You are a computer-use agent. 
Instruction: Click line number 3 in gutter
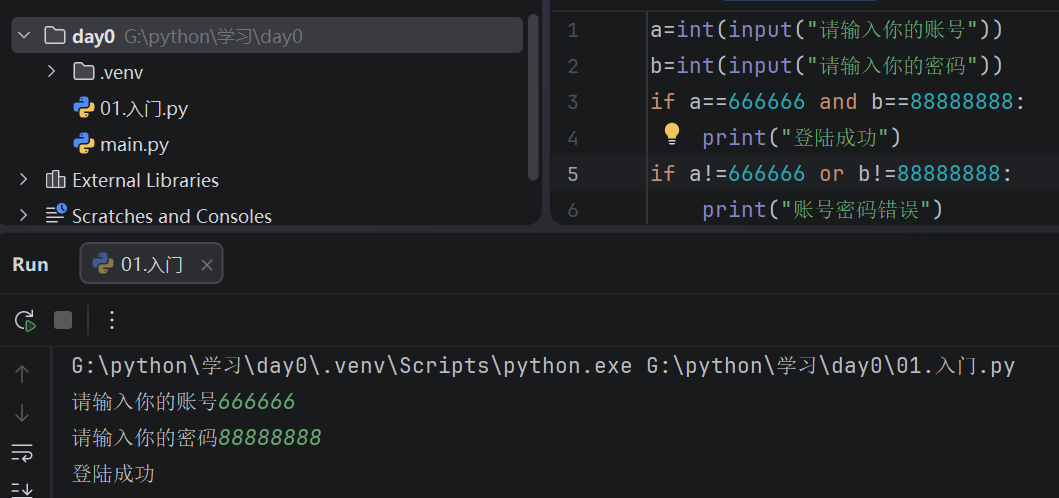tap(573, 103)
